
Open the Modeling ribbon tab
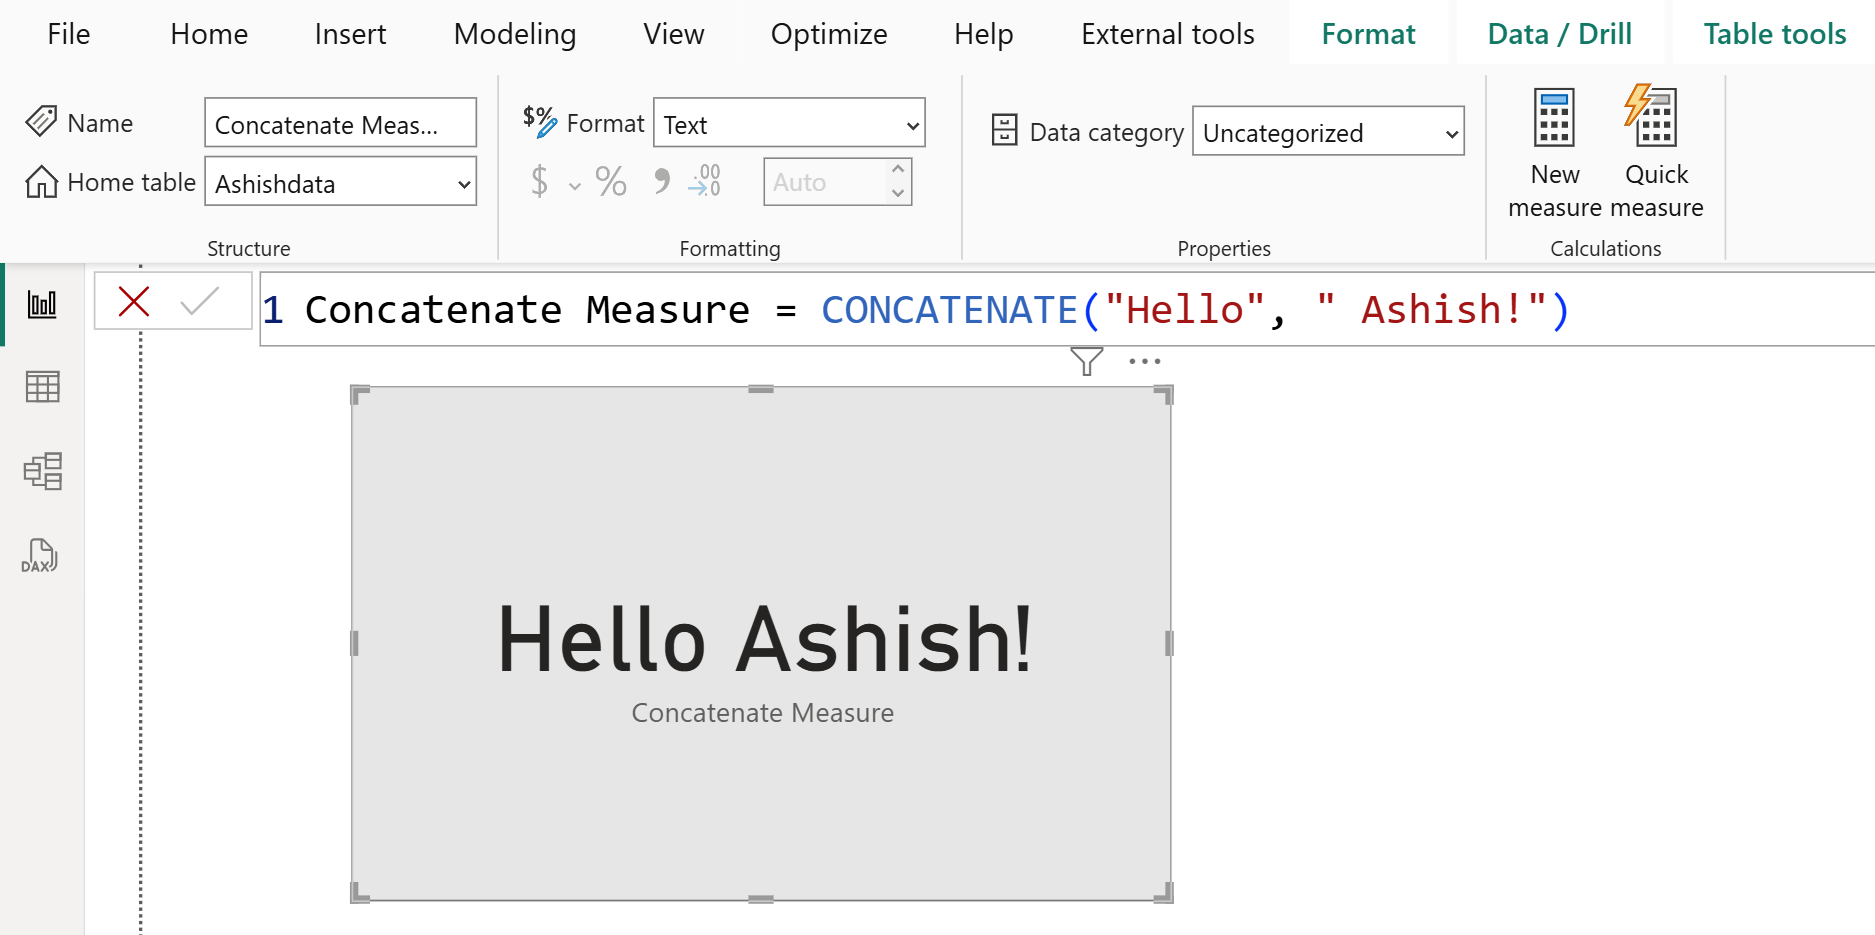pos(515,33)
